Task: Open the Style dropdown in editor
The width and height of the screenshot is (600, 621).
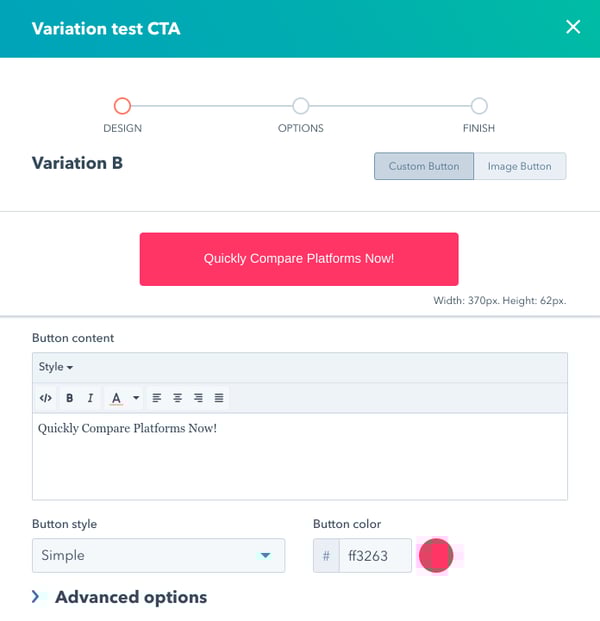Action: (56, 367)
